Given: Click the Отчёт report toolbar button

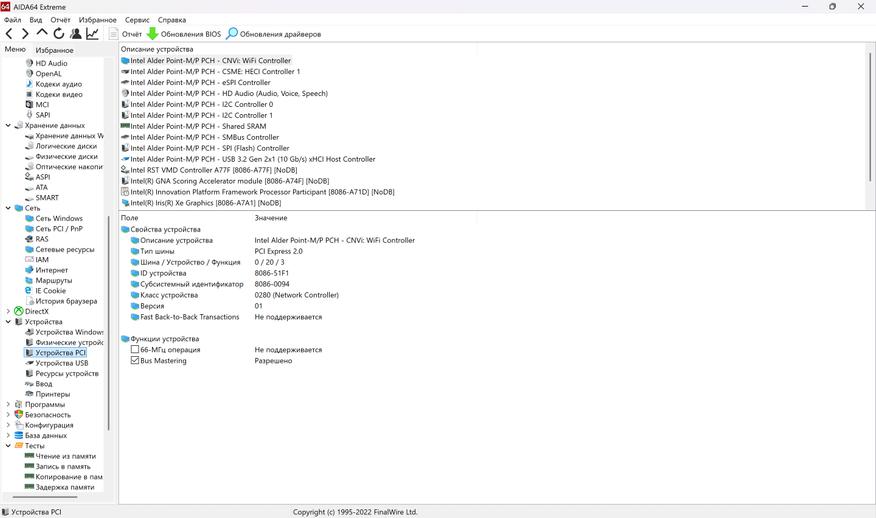Looking at the screenshot, I should coord(126,34).
